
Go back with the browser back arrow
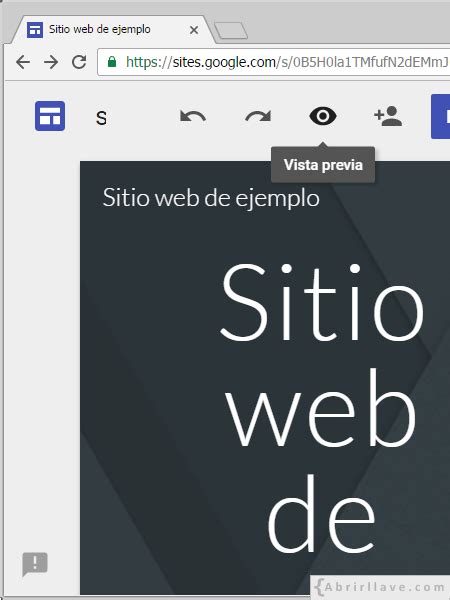(23, 62)
